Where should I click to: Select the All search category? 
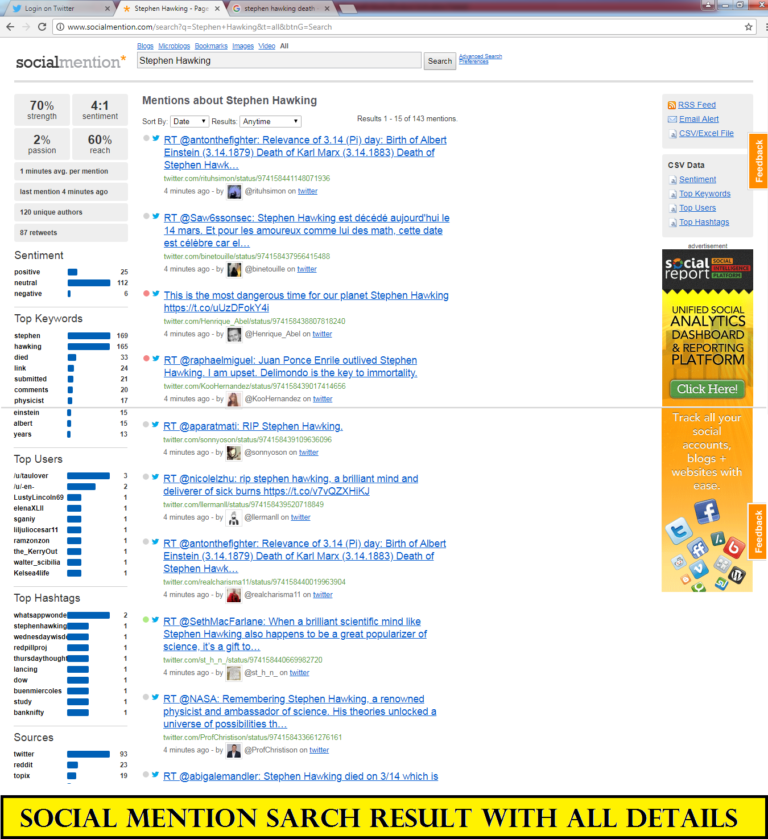(284, 46)
